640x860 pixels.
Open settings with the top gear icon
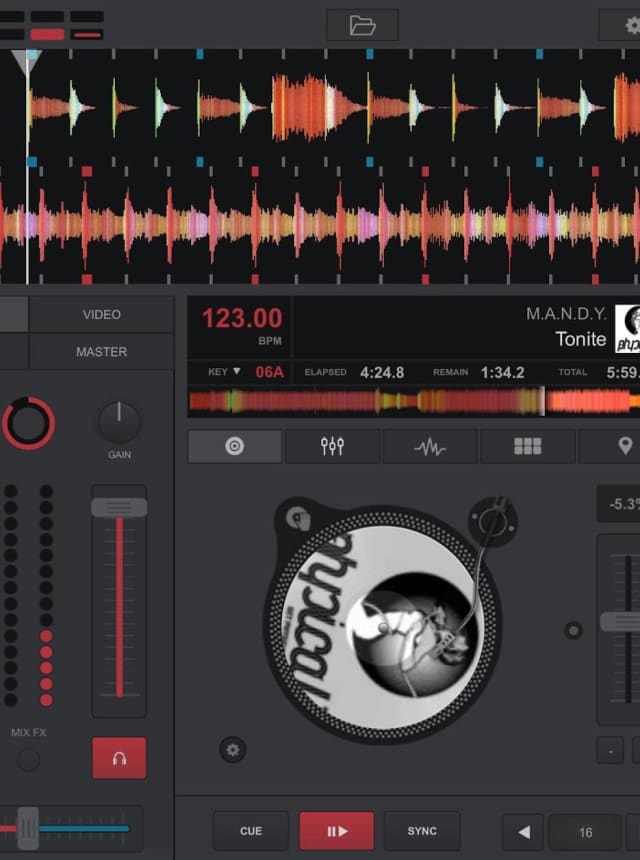(x=626, y=25)
